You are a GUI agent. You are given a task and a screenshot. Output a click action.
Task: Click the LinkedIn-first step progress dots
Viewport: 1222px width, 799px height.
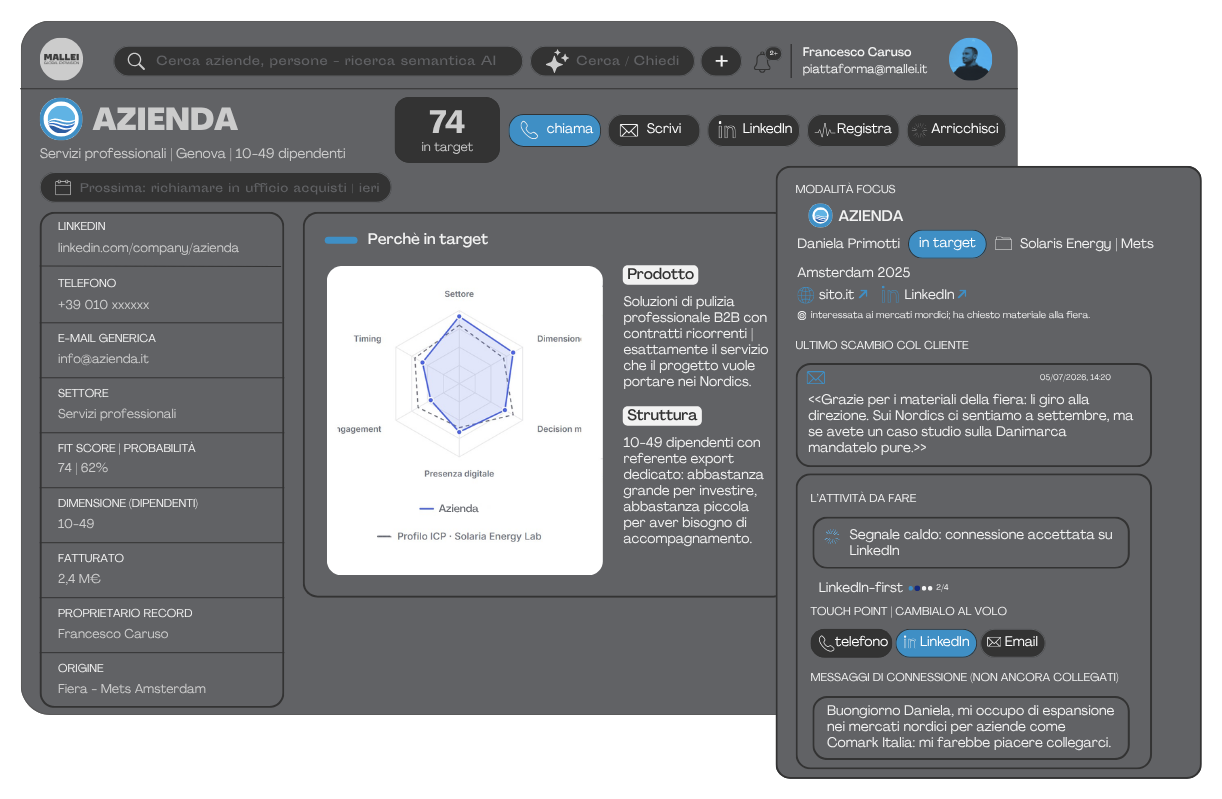click(x=922, y=588)
